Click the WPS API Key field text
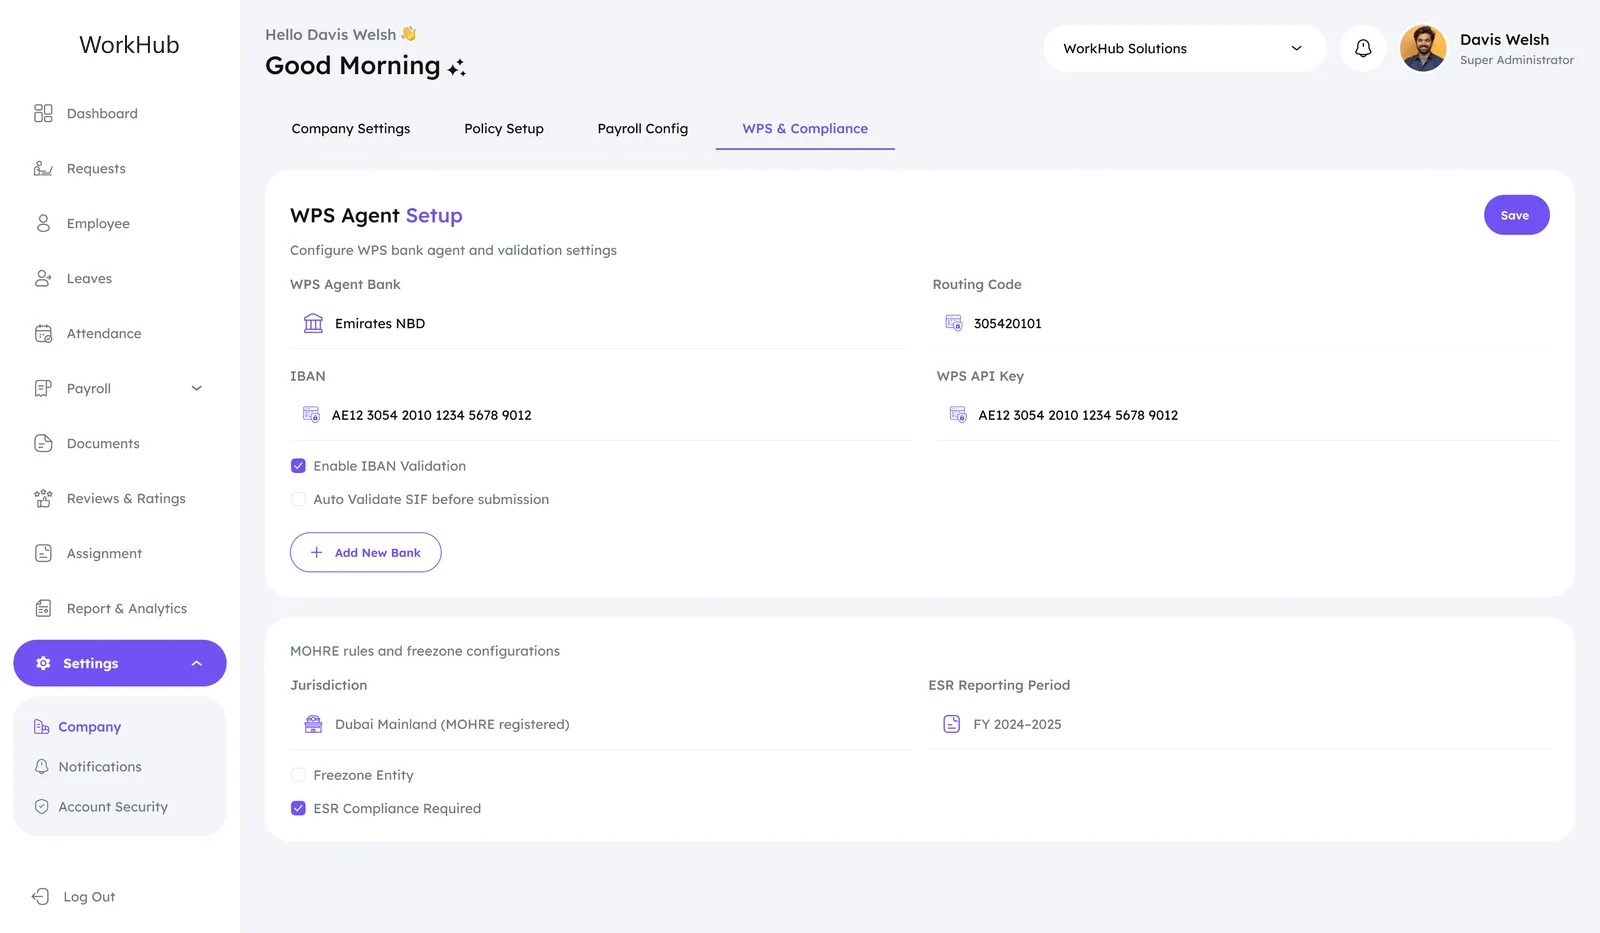 (1078, 415)
